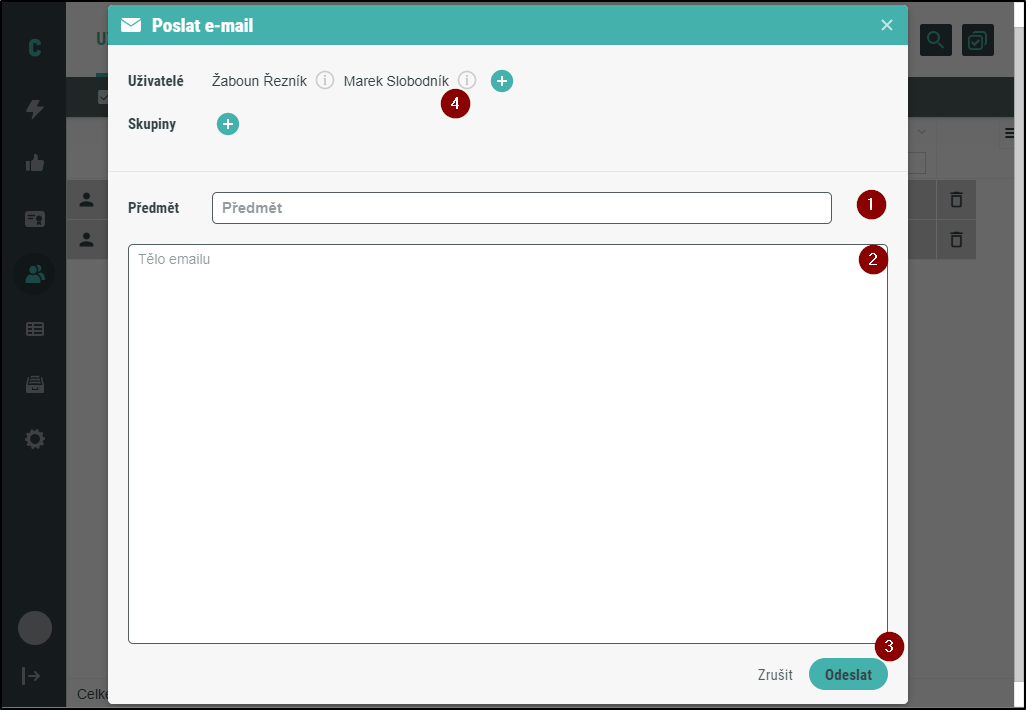Click into the Předmět subject field

click(x=521, y=208)
